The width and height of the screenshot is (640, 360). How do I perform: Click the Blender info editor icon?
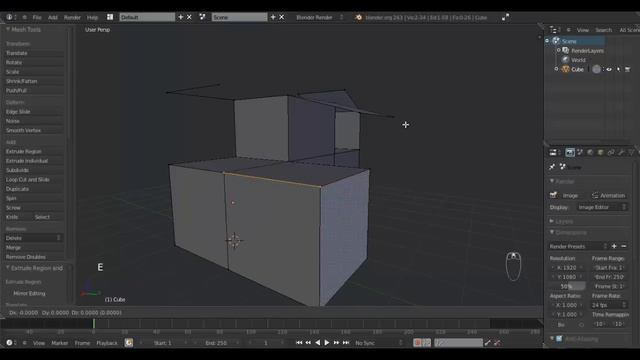9,17
